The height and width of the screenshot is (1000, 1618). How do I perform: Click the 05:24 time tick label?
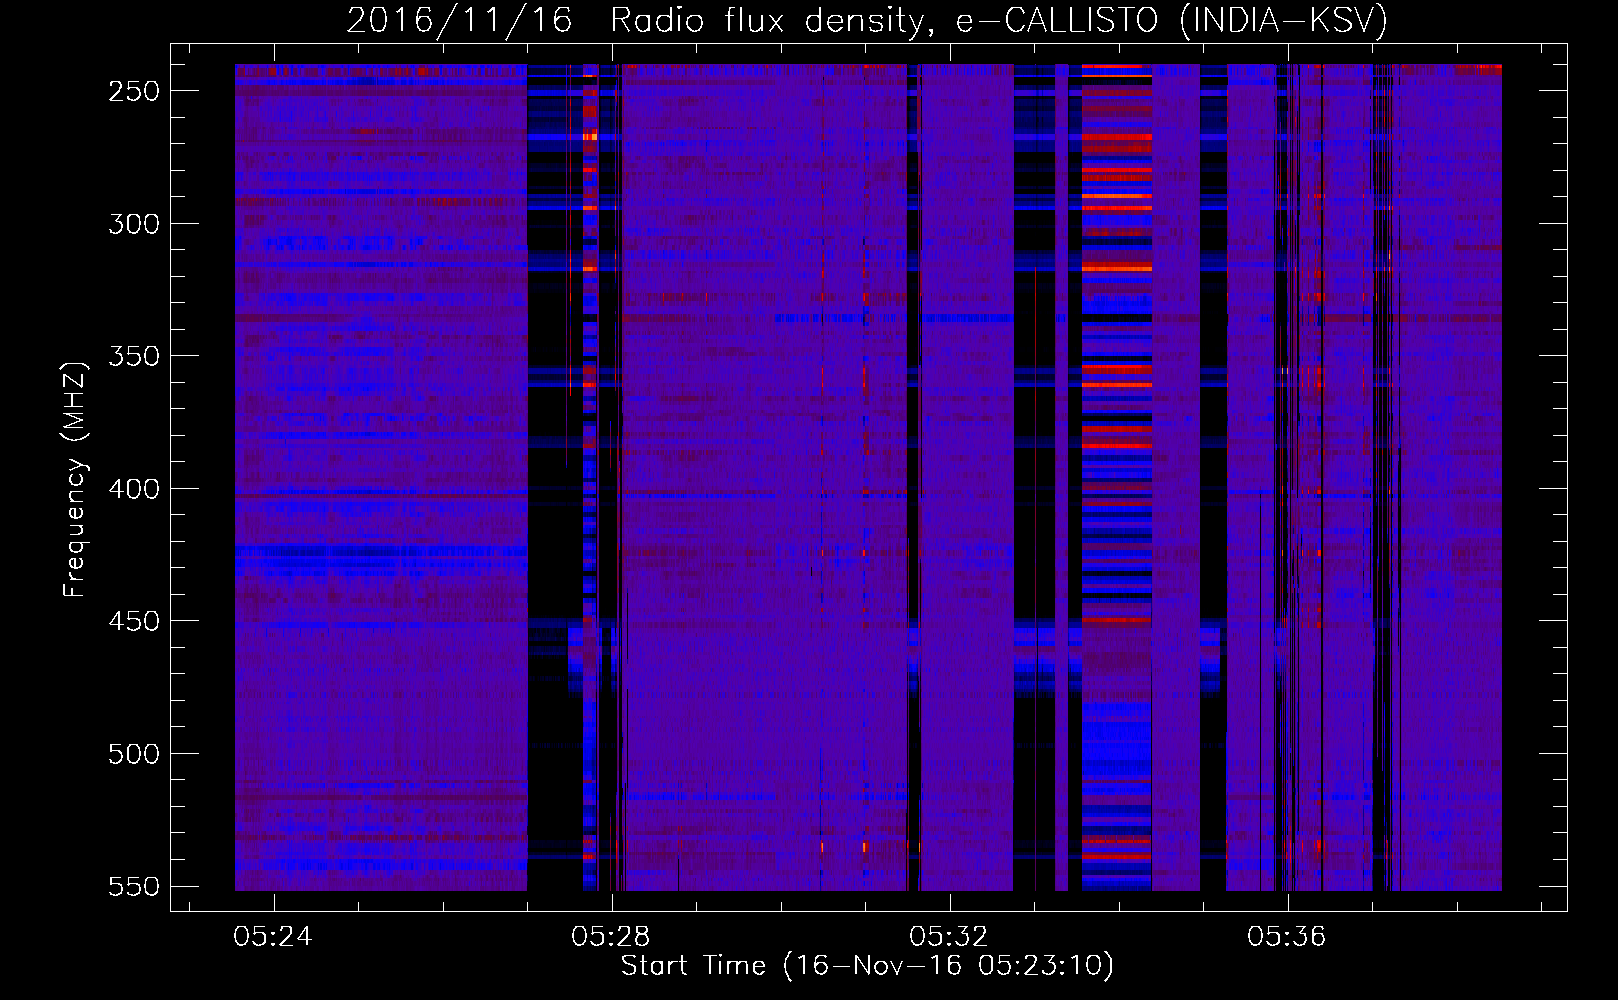tap(273, 937)
